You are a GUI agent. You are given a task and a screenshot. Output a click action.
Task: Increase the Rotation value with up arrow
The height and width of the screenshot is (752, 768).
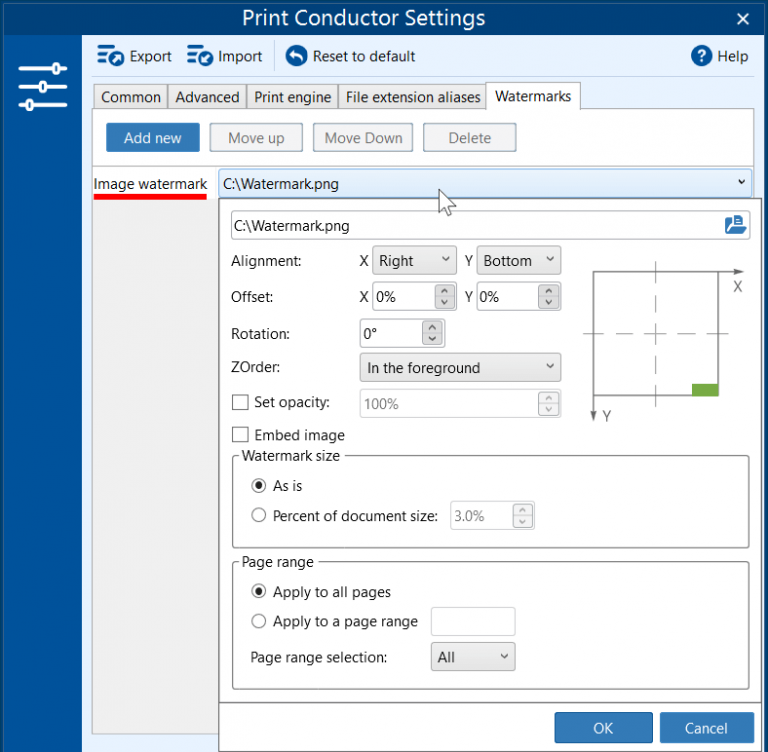click(432, 327)
